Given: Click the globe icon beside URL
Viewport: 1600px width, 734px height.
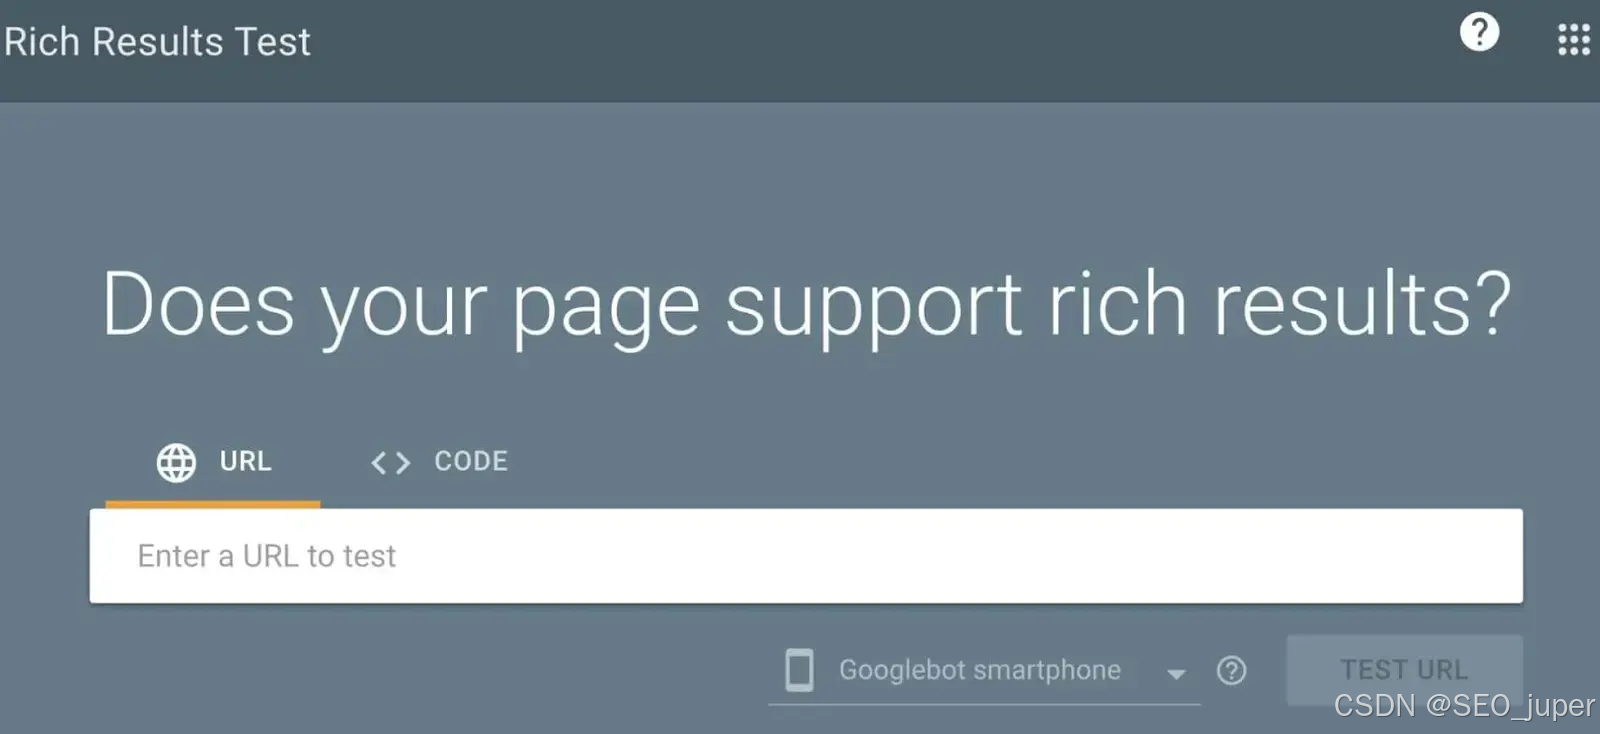Looking at the screenshot, I should [176, 462].
